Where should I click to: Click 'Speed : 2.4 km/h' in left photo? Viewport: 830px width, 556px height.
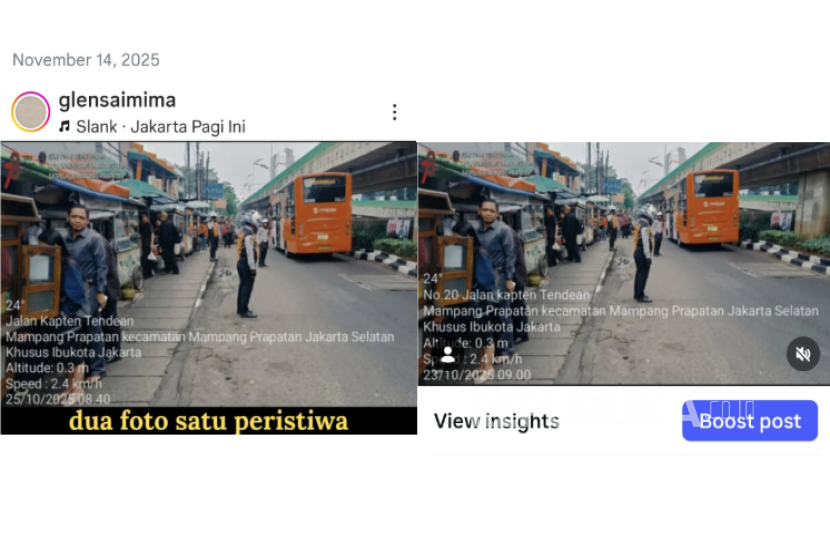tap(54, 383)
